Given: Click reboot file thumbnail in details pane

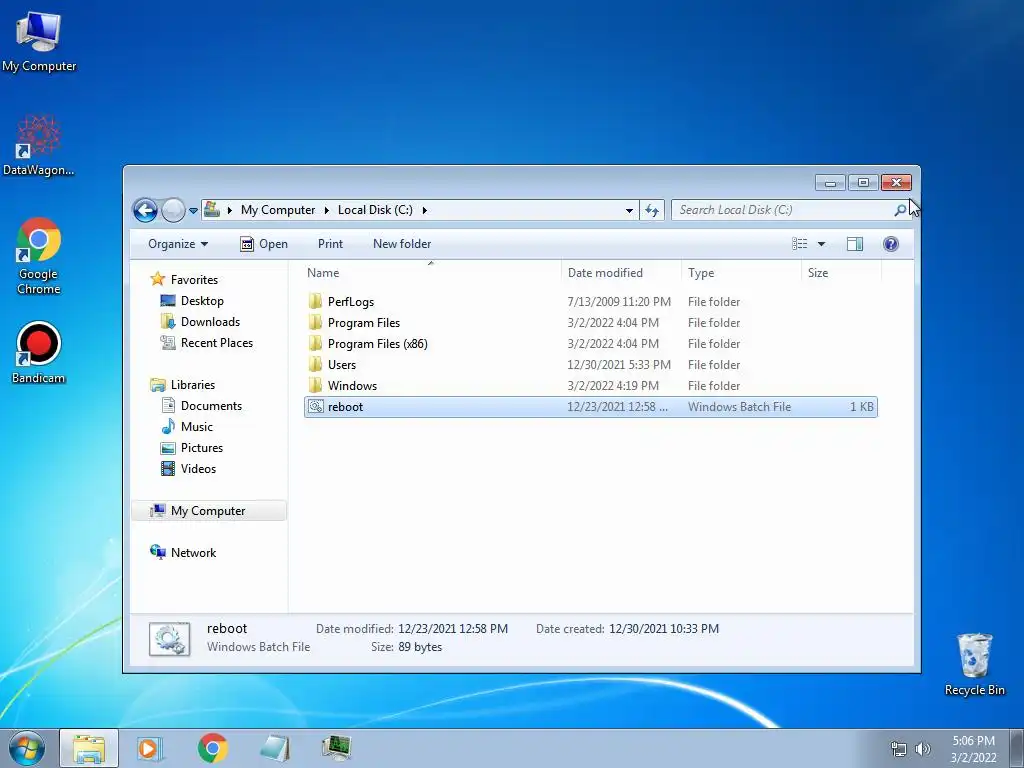Looking at the screenshot, I should click(x=170, y=638).
